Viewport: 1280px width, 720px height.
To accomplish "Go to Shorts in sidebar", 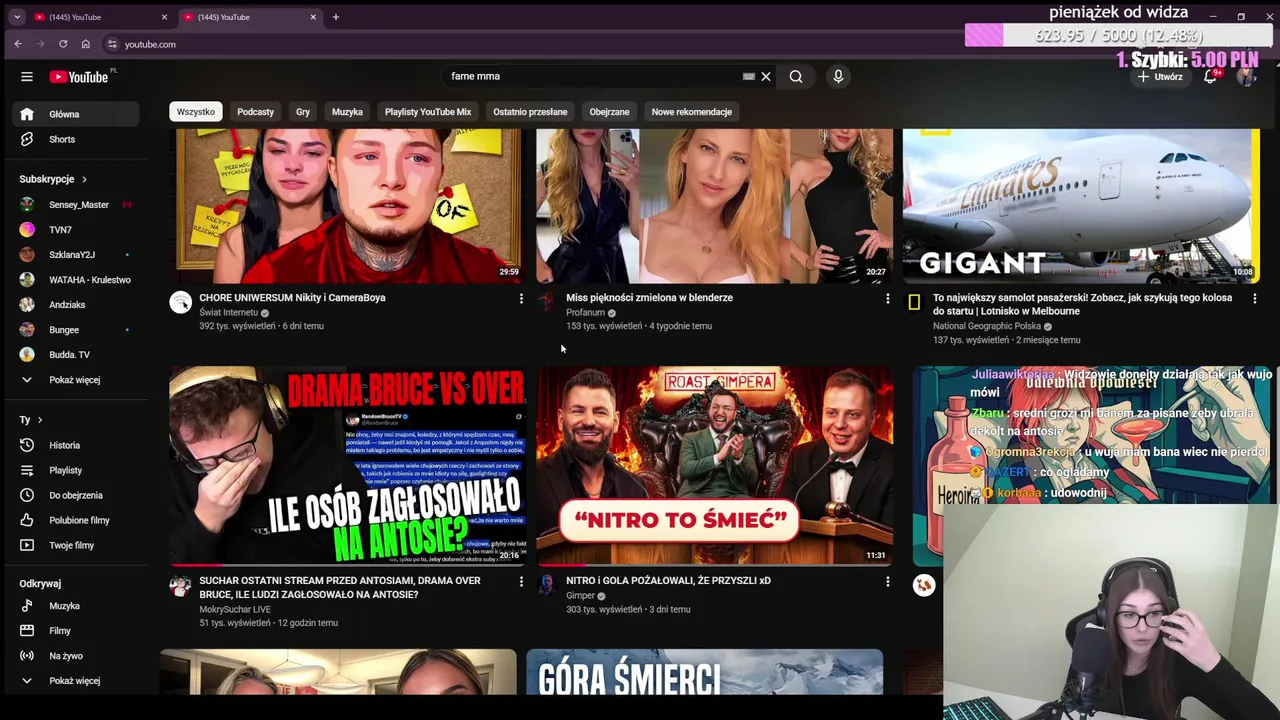I will 75,139.
